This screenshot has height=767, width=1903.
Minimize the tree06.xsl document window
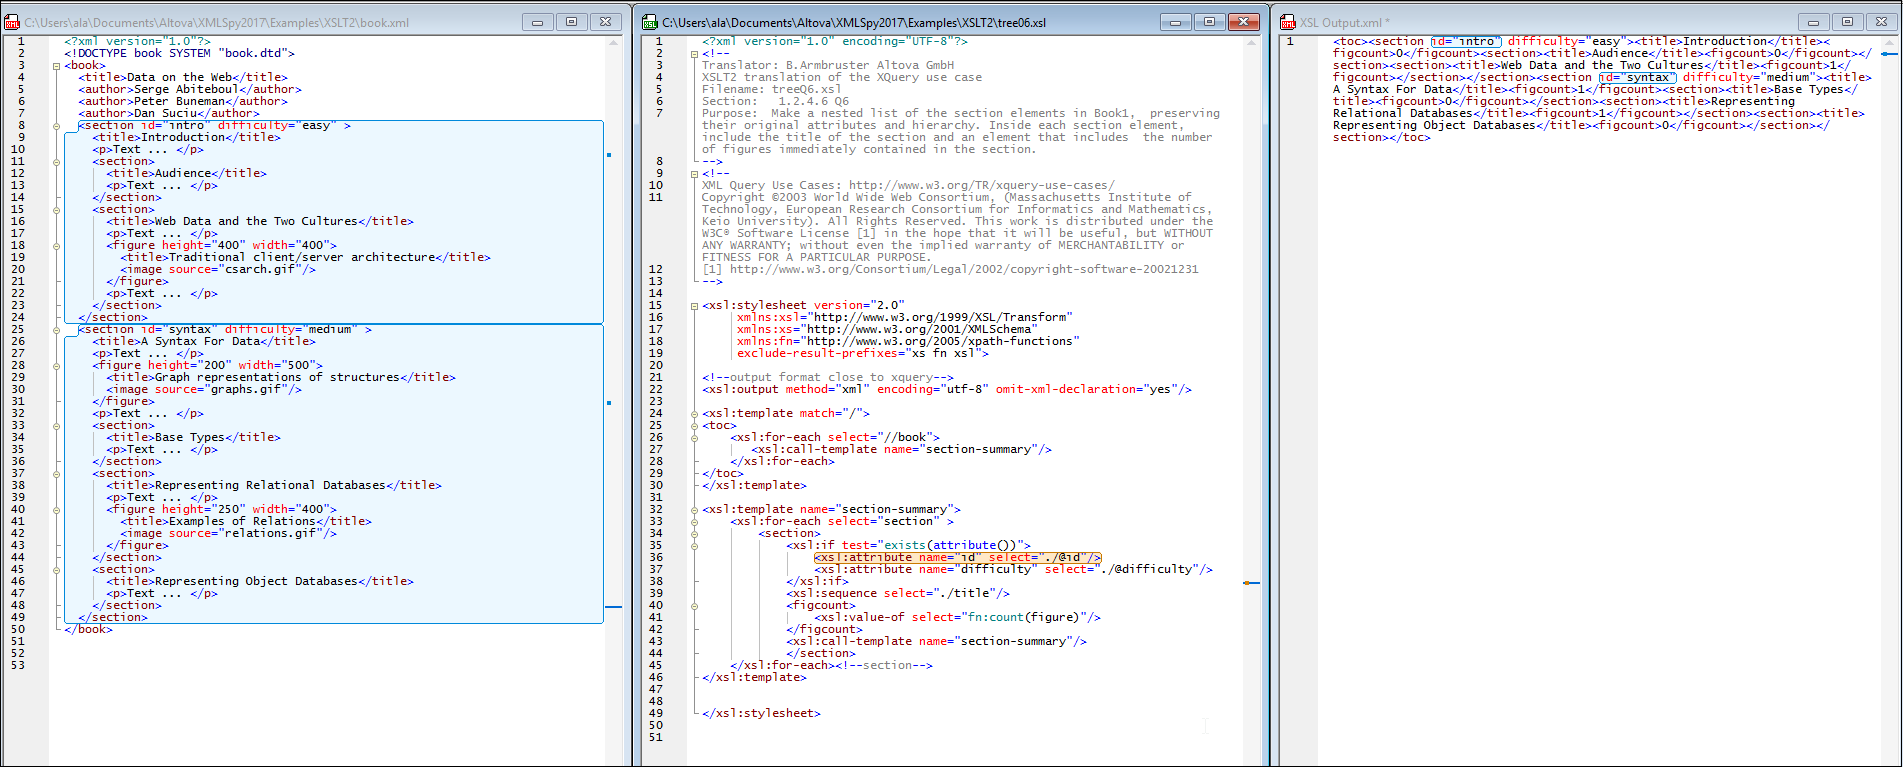(x=1175, y=22)
